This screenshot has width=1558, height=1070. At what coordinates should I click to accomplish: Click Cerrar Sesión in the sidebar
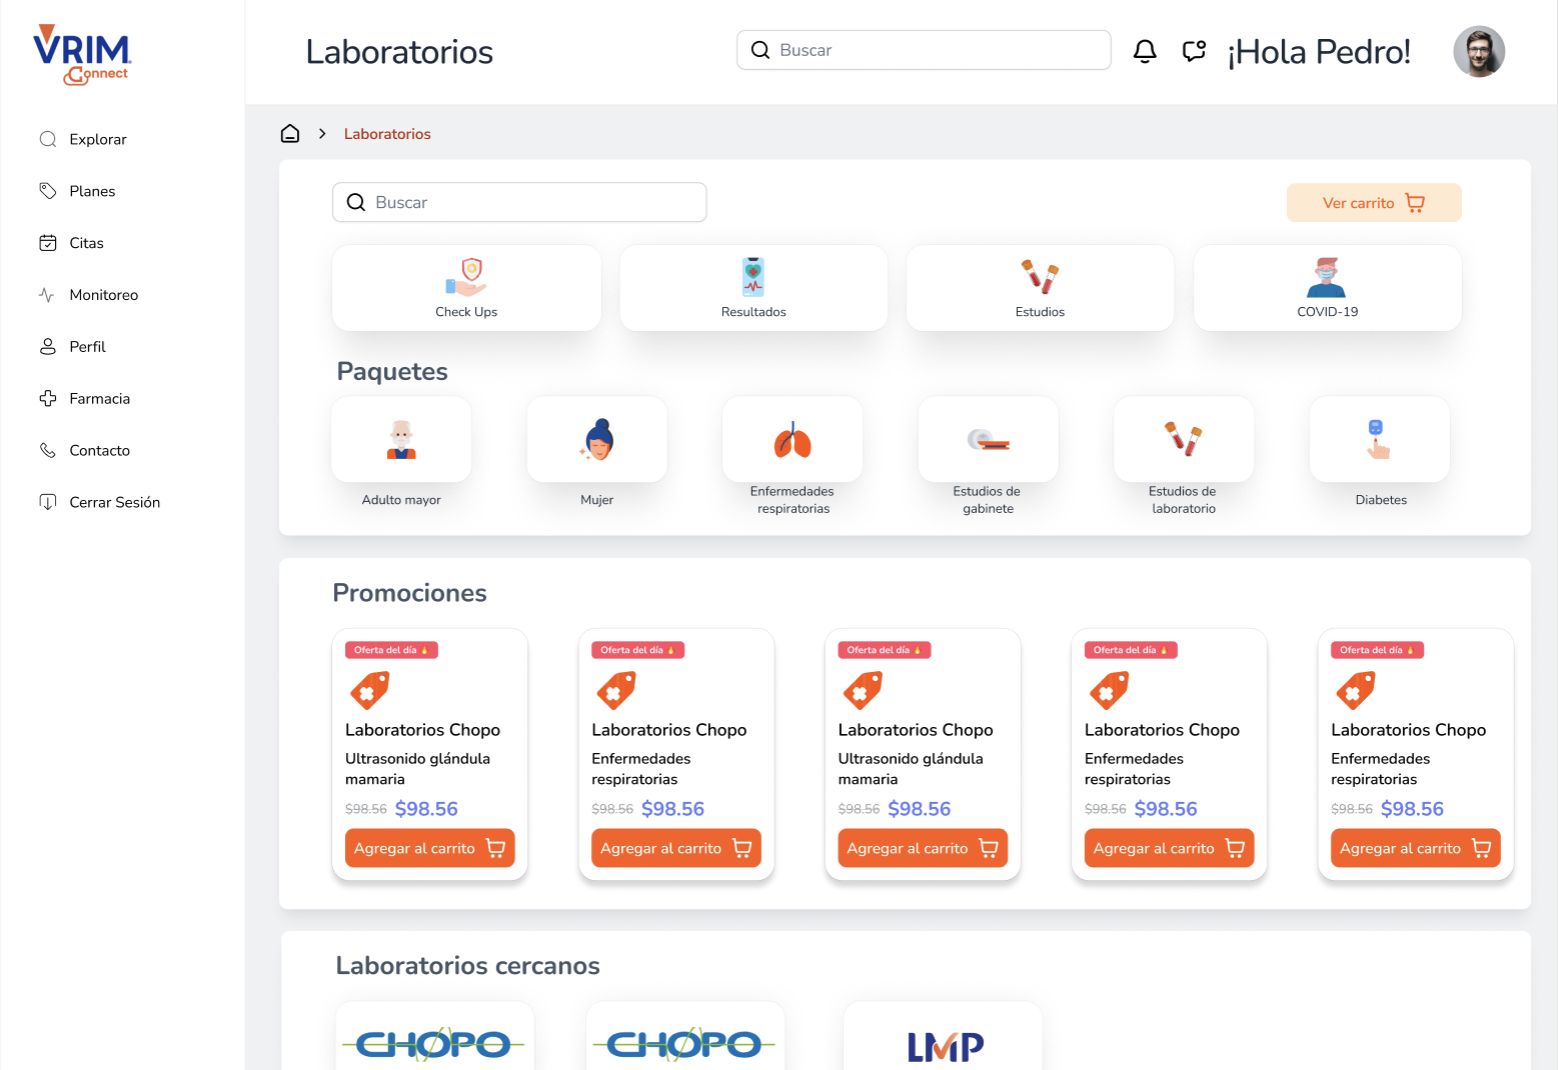coord(114,502)
